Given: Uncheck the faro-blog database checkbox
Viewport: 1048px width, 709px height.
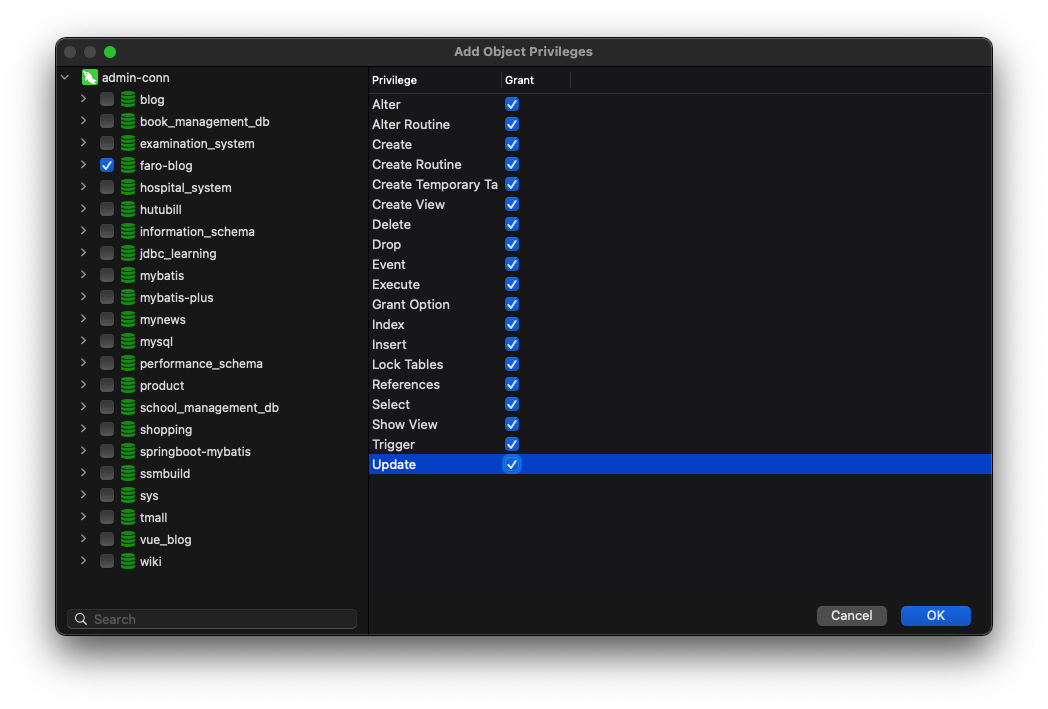Looking at the screenshot, I should tap(106, 165).
